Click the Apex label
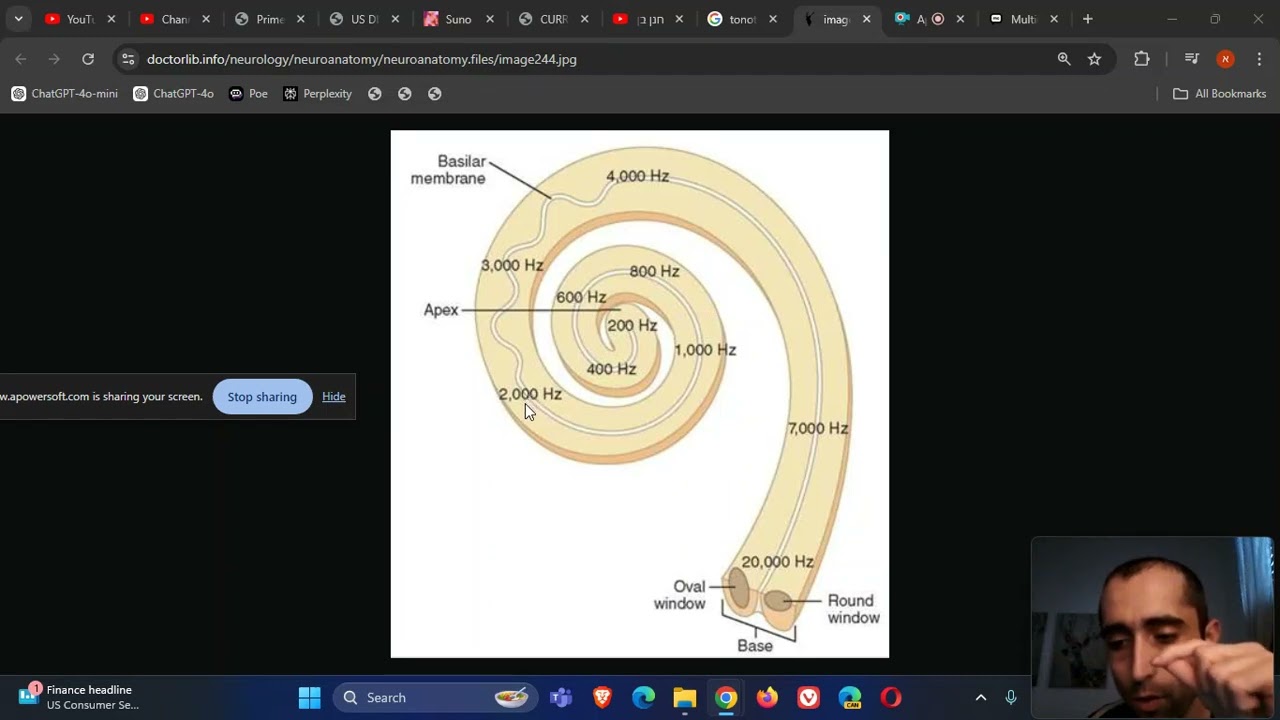 click(441, 310)
